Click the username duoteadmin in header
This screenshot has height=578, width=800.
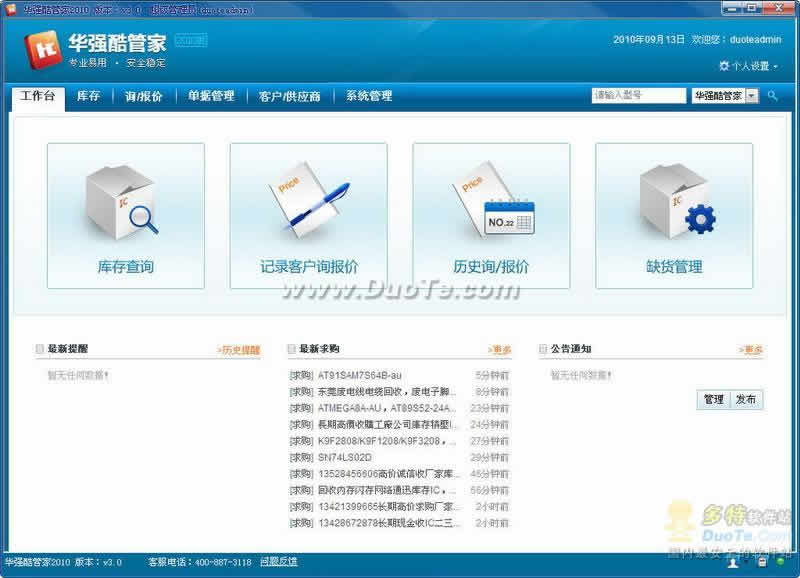[755, 40]
